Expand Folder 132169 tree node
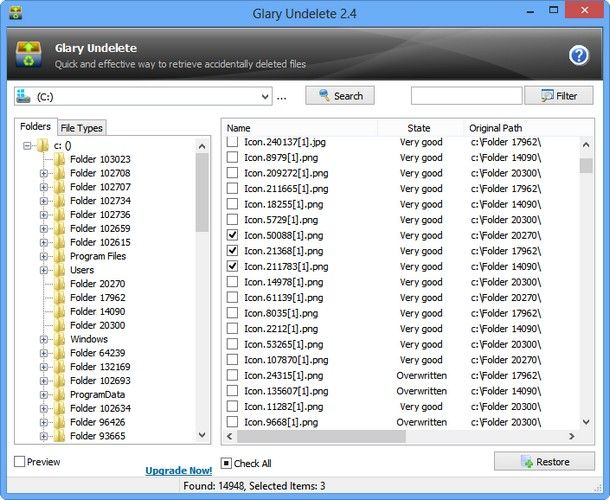 [44, 367]
